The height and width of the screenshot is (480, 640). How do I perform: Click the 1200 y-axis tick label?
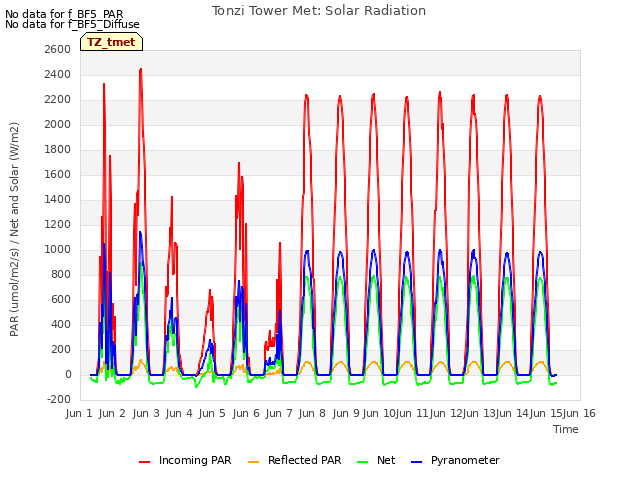[58, 224]
